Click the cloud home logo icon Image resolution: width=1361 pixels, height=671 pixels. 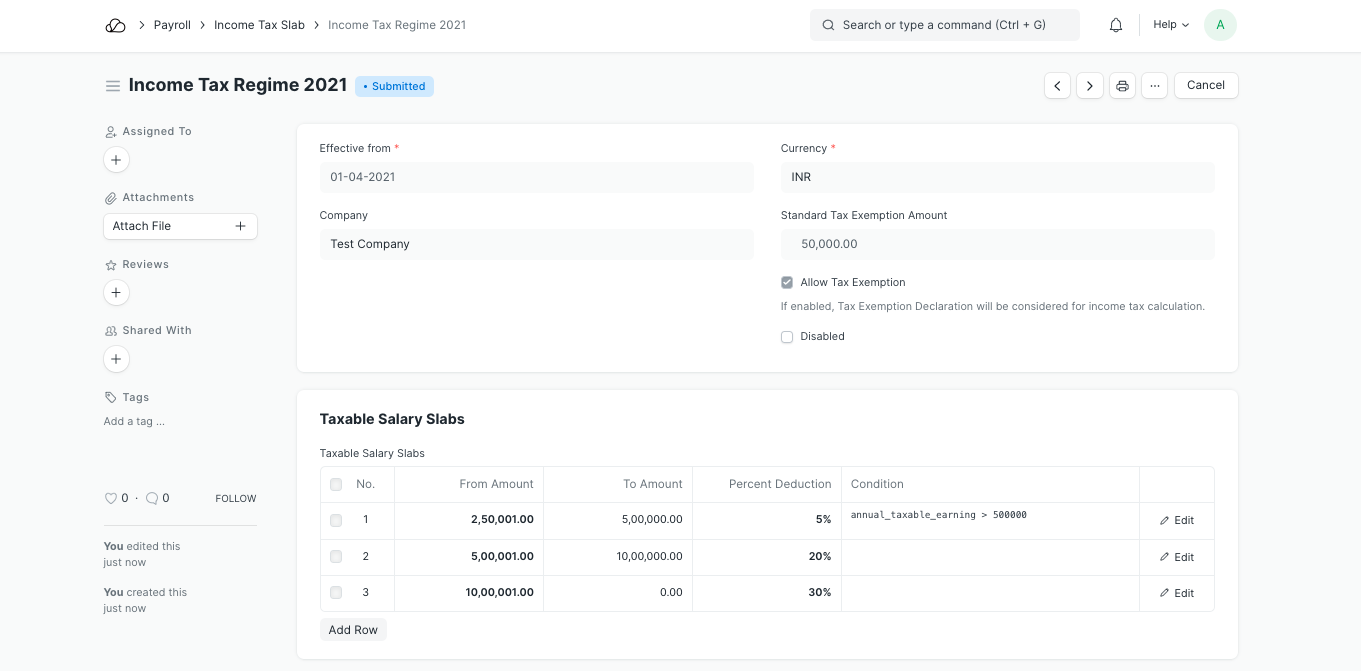tap(115, 25)
